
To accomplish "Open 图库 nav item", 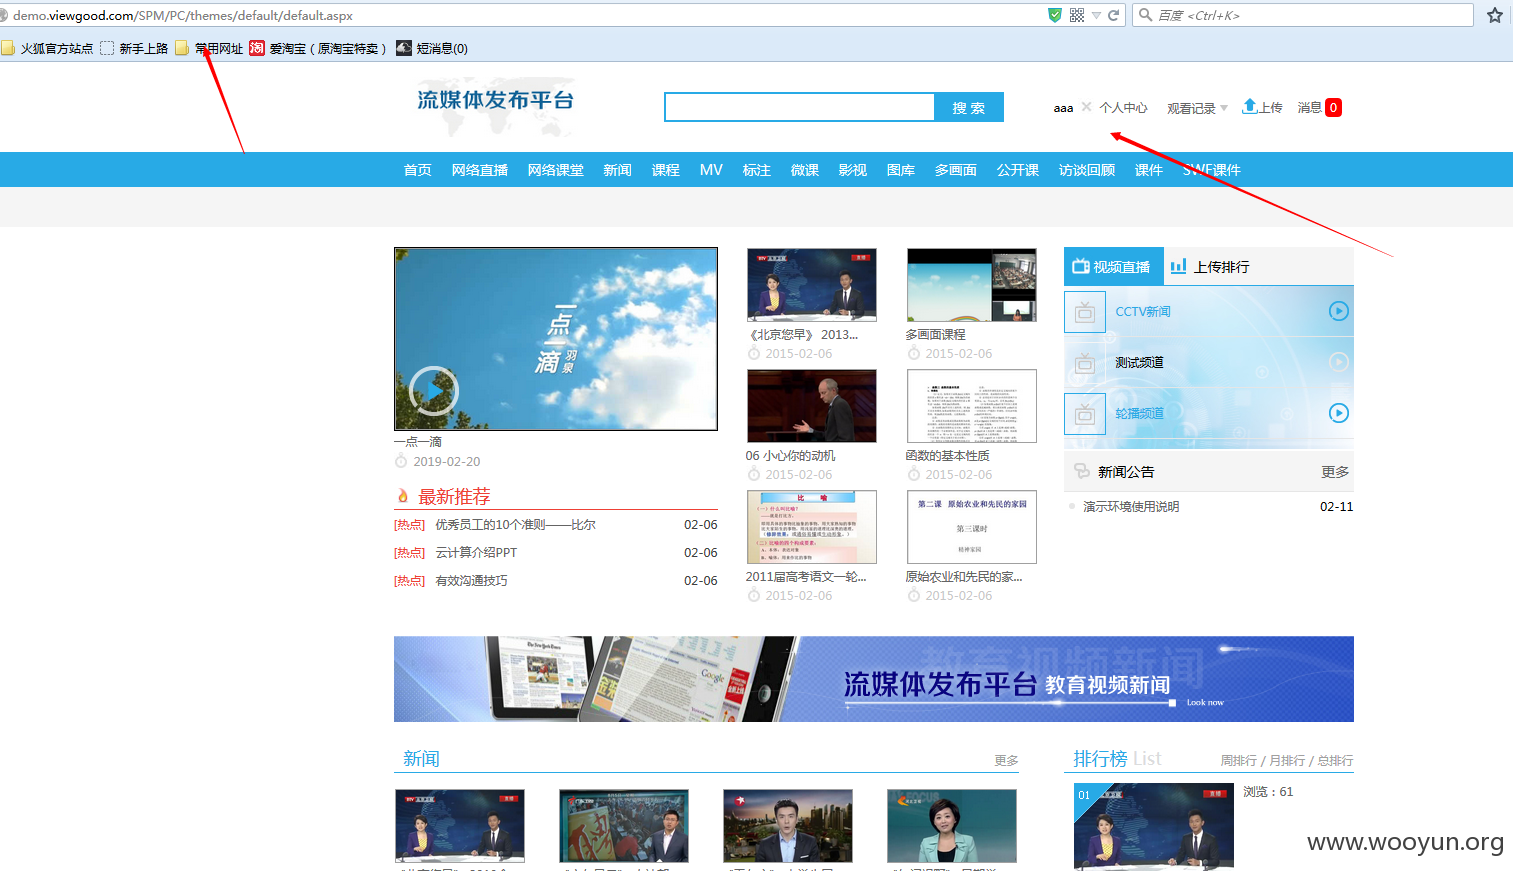I will (x=901, y=170).
